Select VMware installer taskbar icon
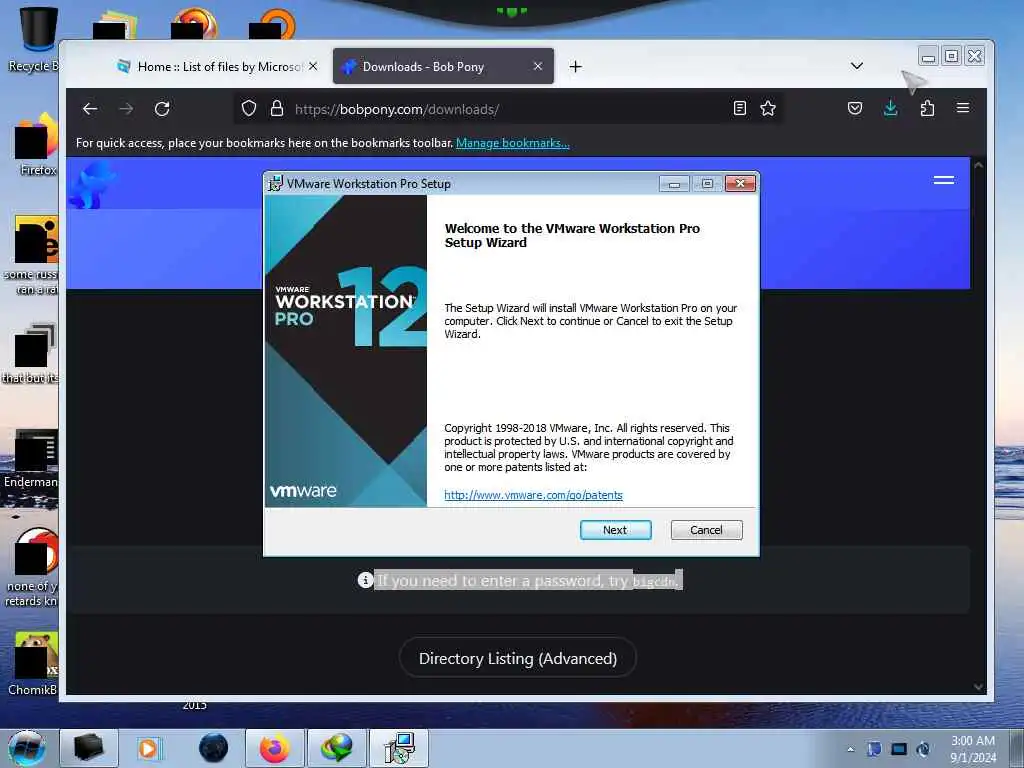This screenshot has height=768, width=1024. [399, 748]
